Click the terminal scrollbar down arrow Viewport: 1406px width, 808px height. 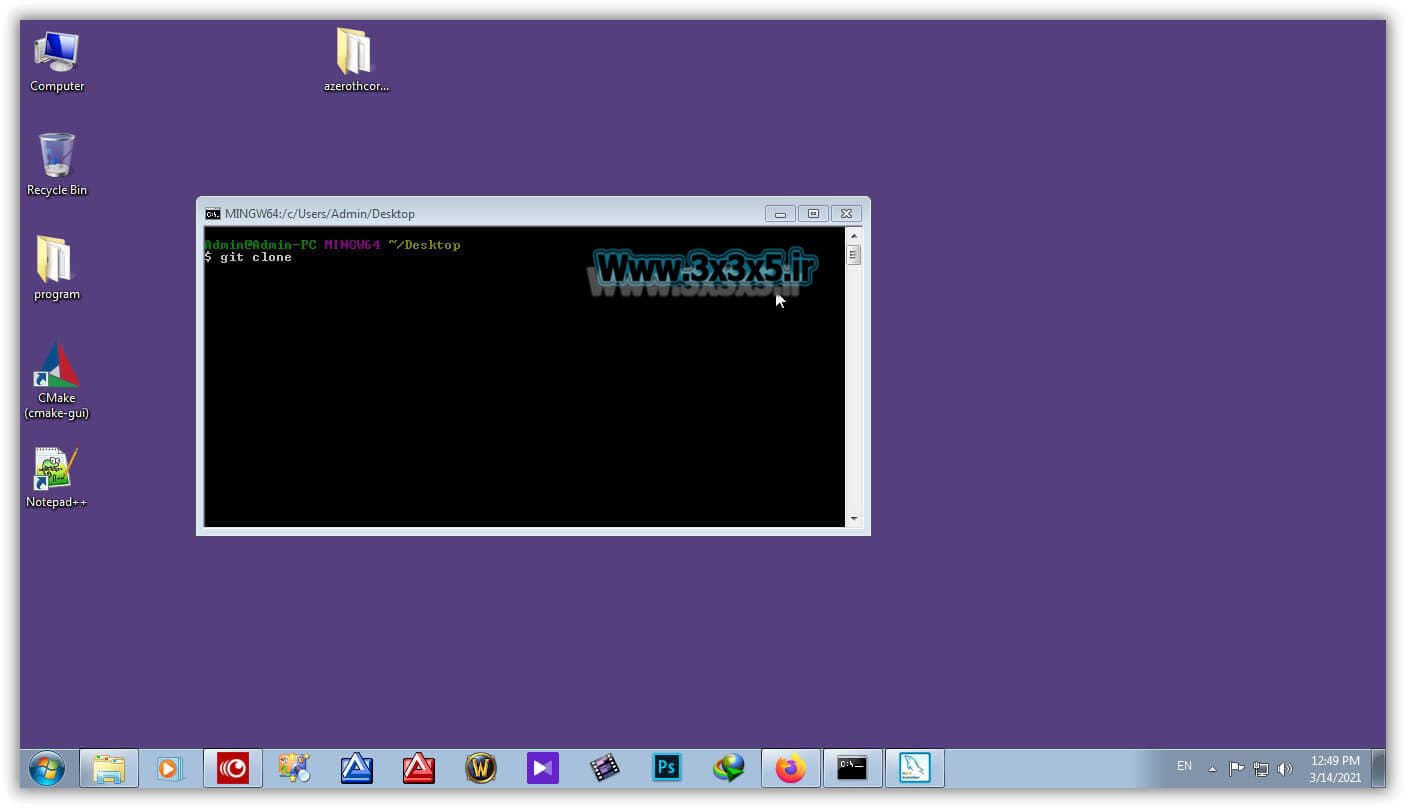coord(853,518)
